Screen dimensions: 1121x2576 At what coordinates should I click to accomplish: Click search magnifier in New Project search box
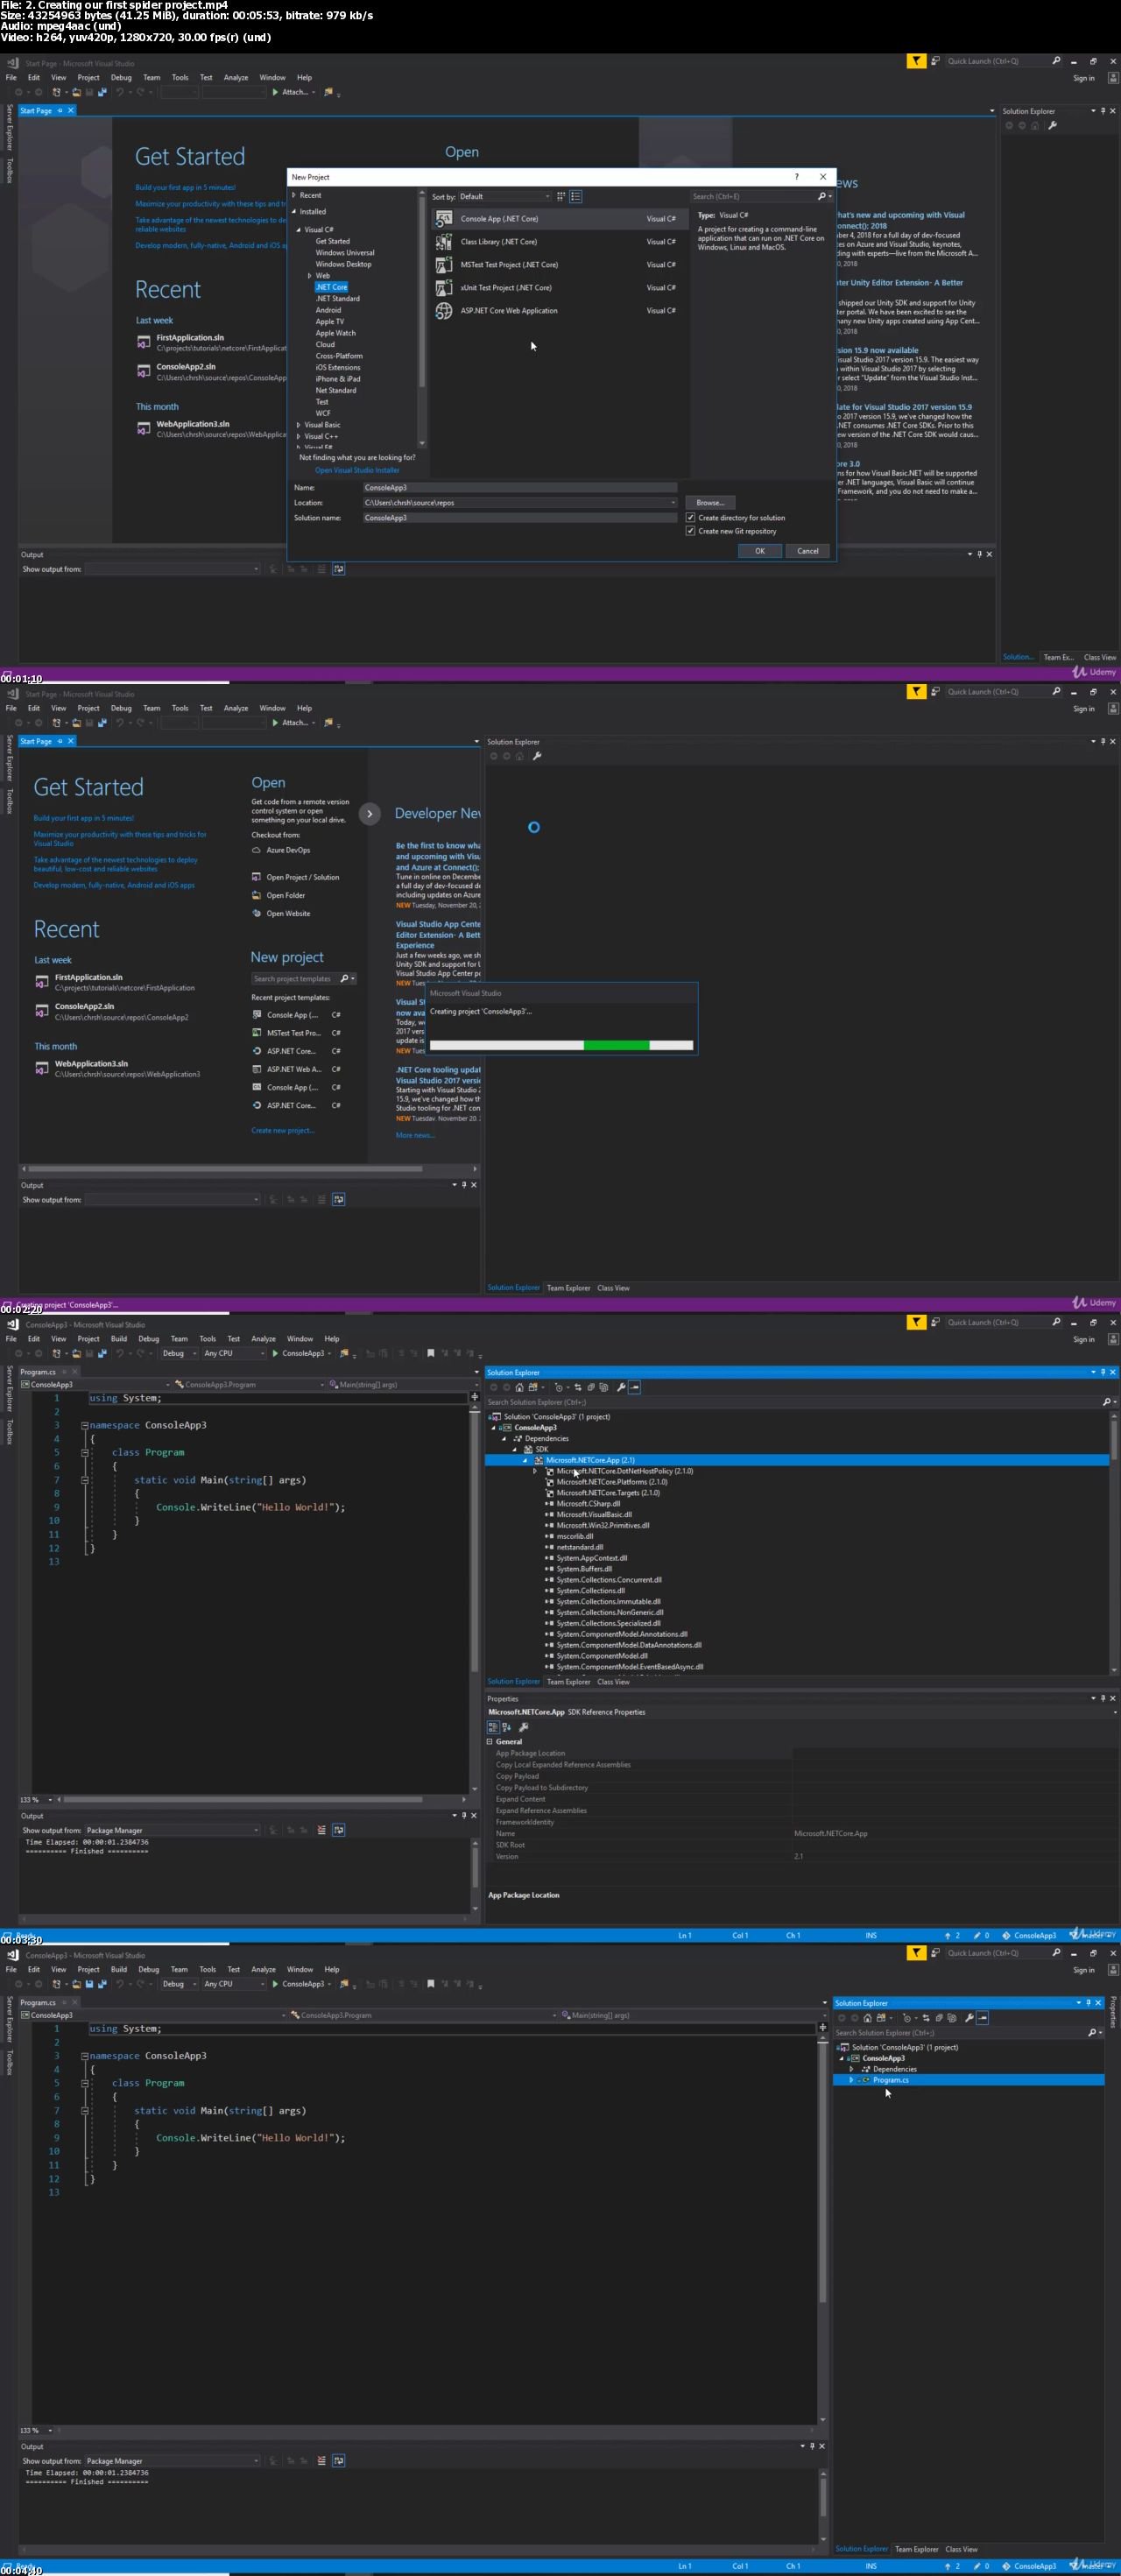point(822,196)
